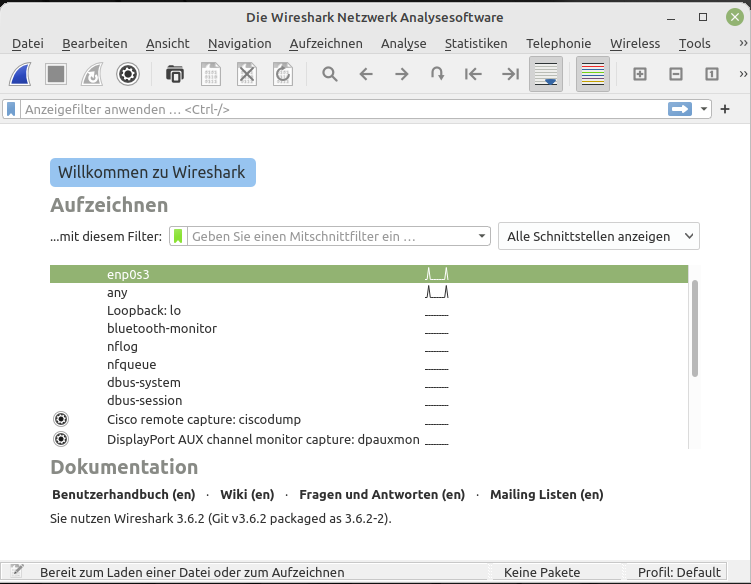The height and width of the screenshot is (584, 751).
Task: Click the zoom out text icon
Action: point(676,74)
